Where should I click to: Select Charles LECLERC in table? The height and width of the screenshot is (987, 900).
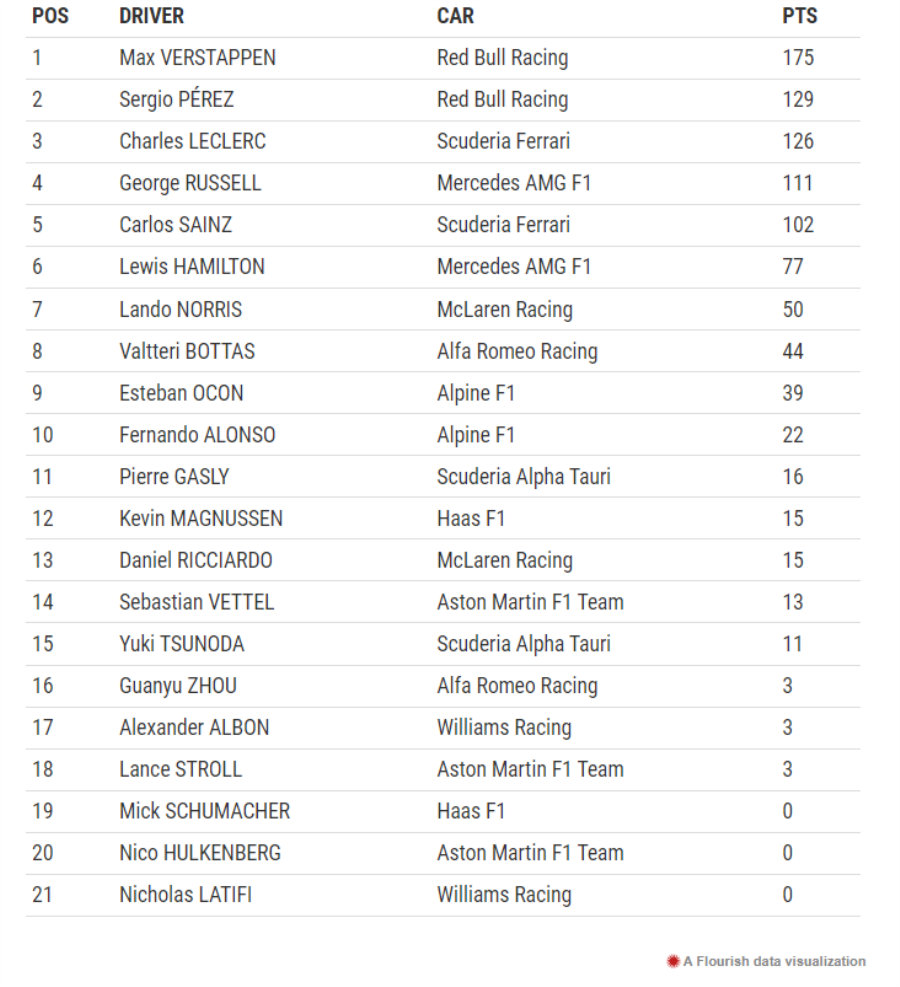pyautogui.click(x=193, y=141)
